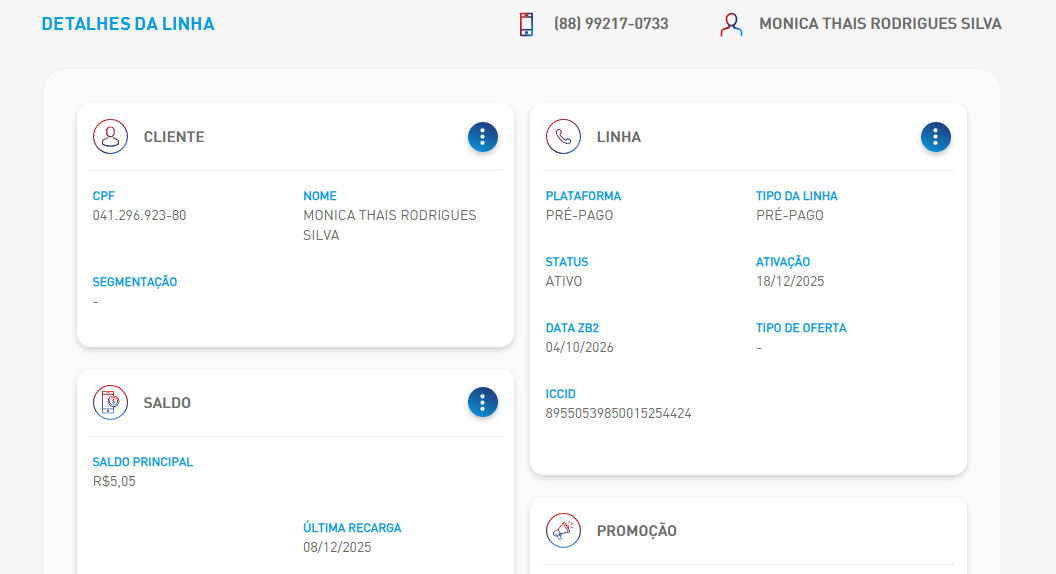This screenshot has width=1056, height=574.
Task: Click the customer name in the header
Action: [x=880, y=24]
